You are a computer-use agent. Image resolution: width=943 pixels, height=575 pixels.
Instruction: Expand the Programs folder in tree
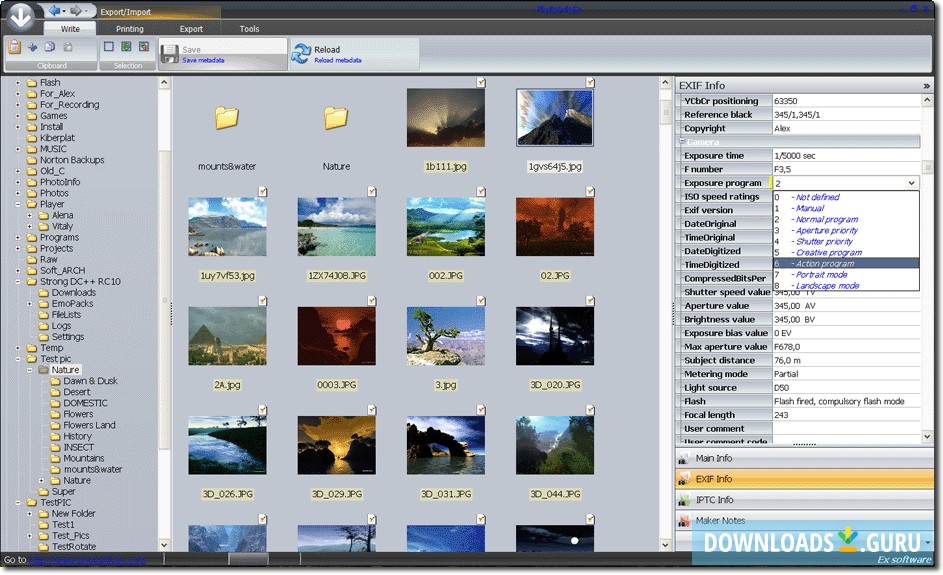[18, 238]
